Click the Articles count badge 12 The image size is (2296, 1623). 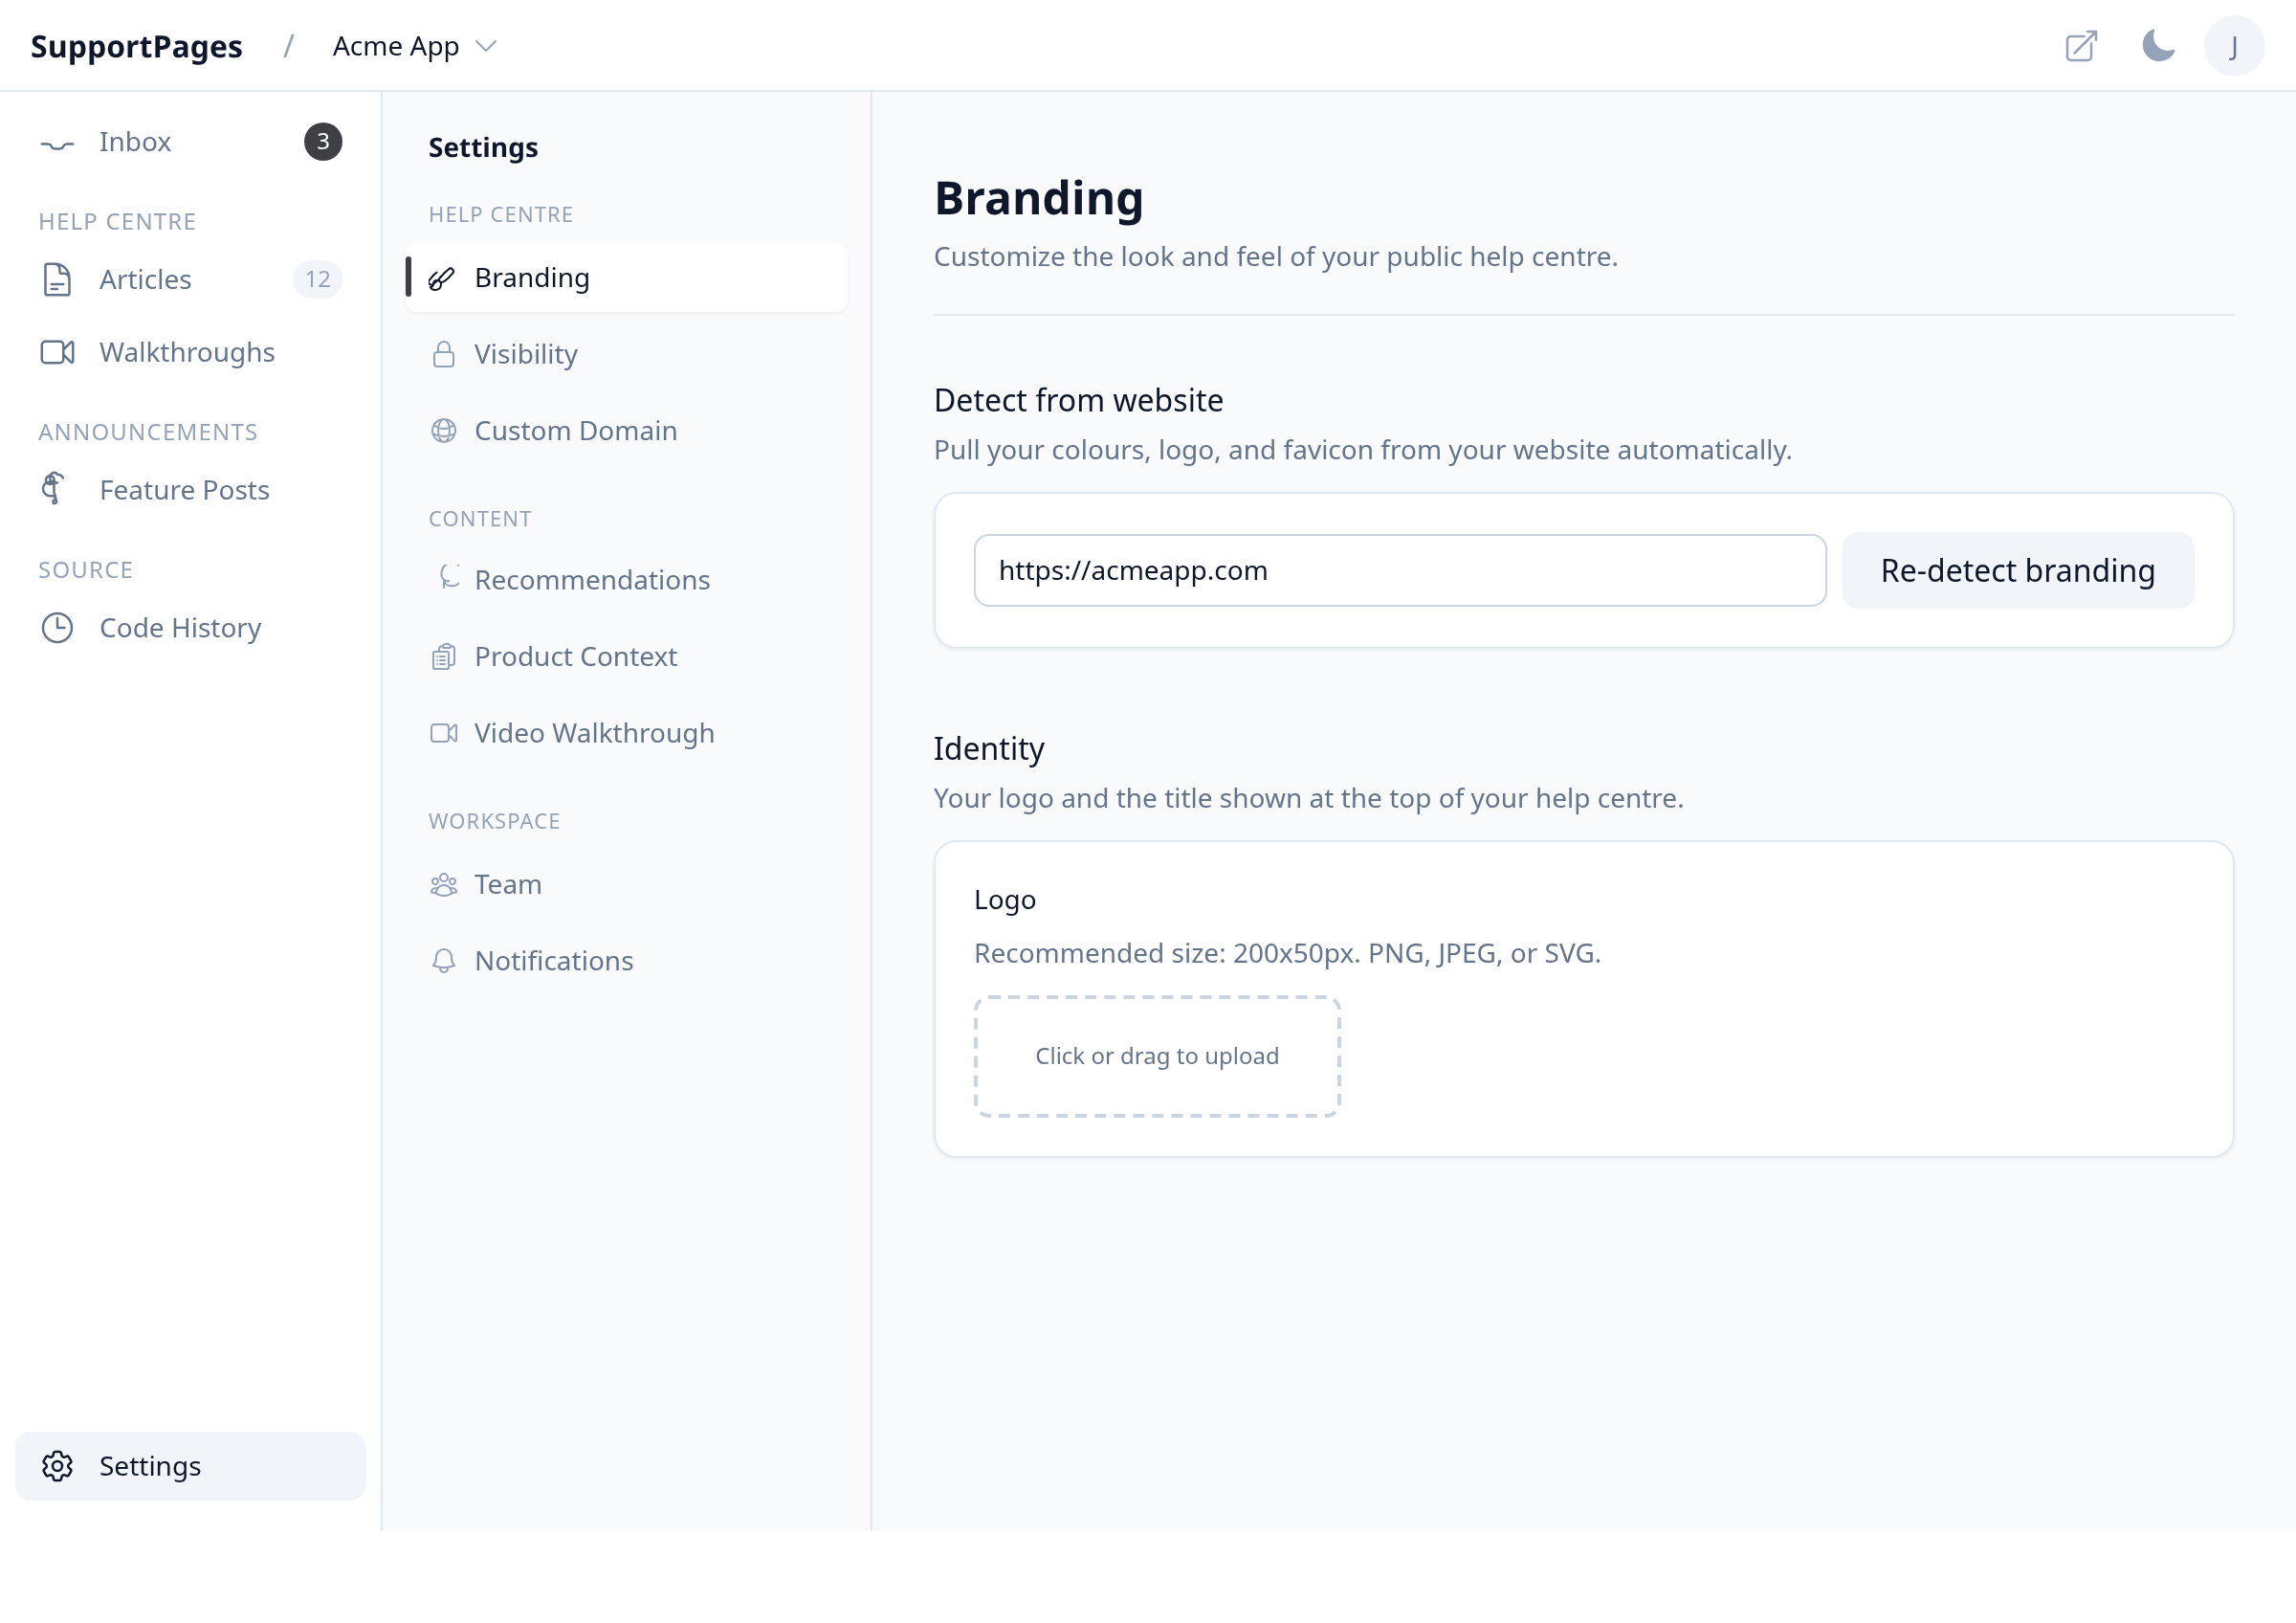(318, 280)
